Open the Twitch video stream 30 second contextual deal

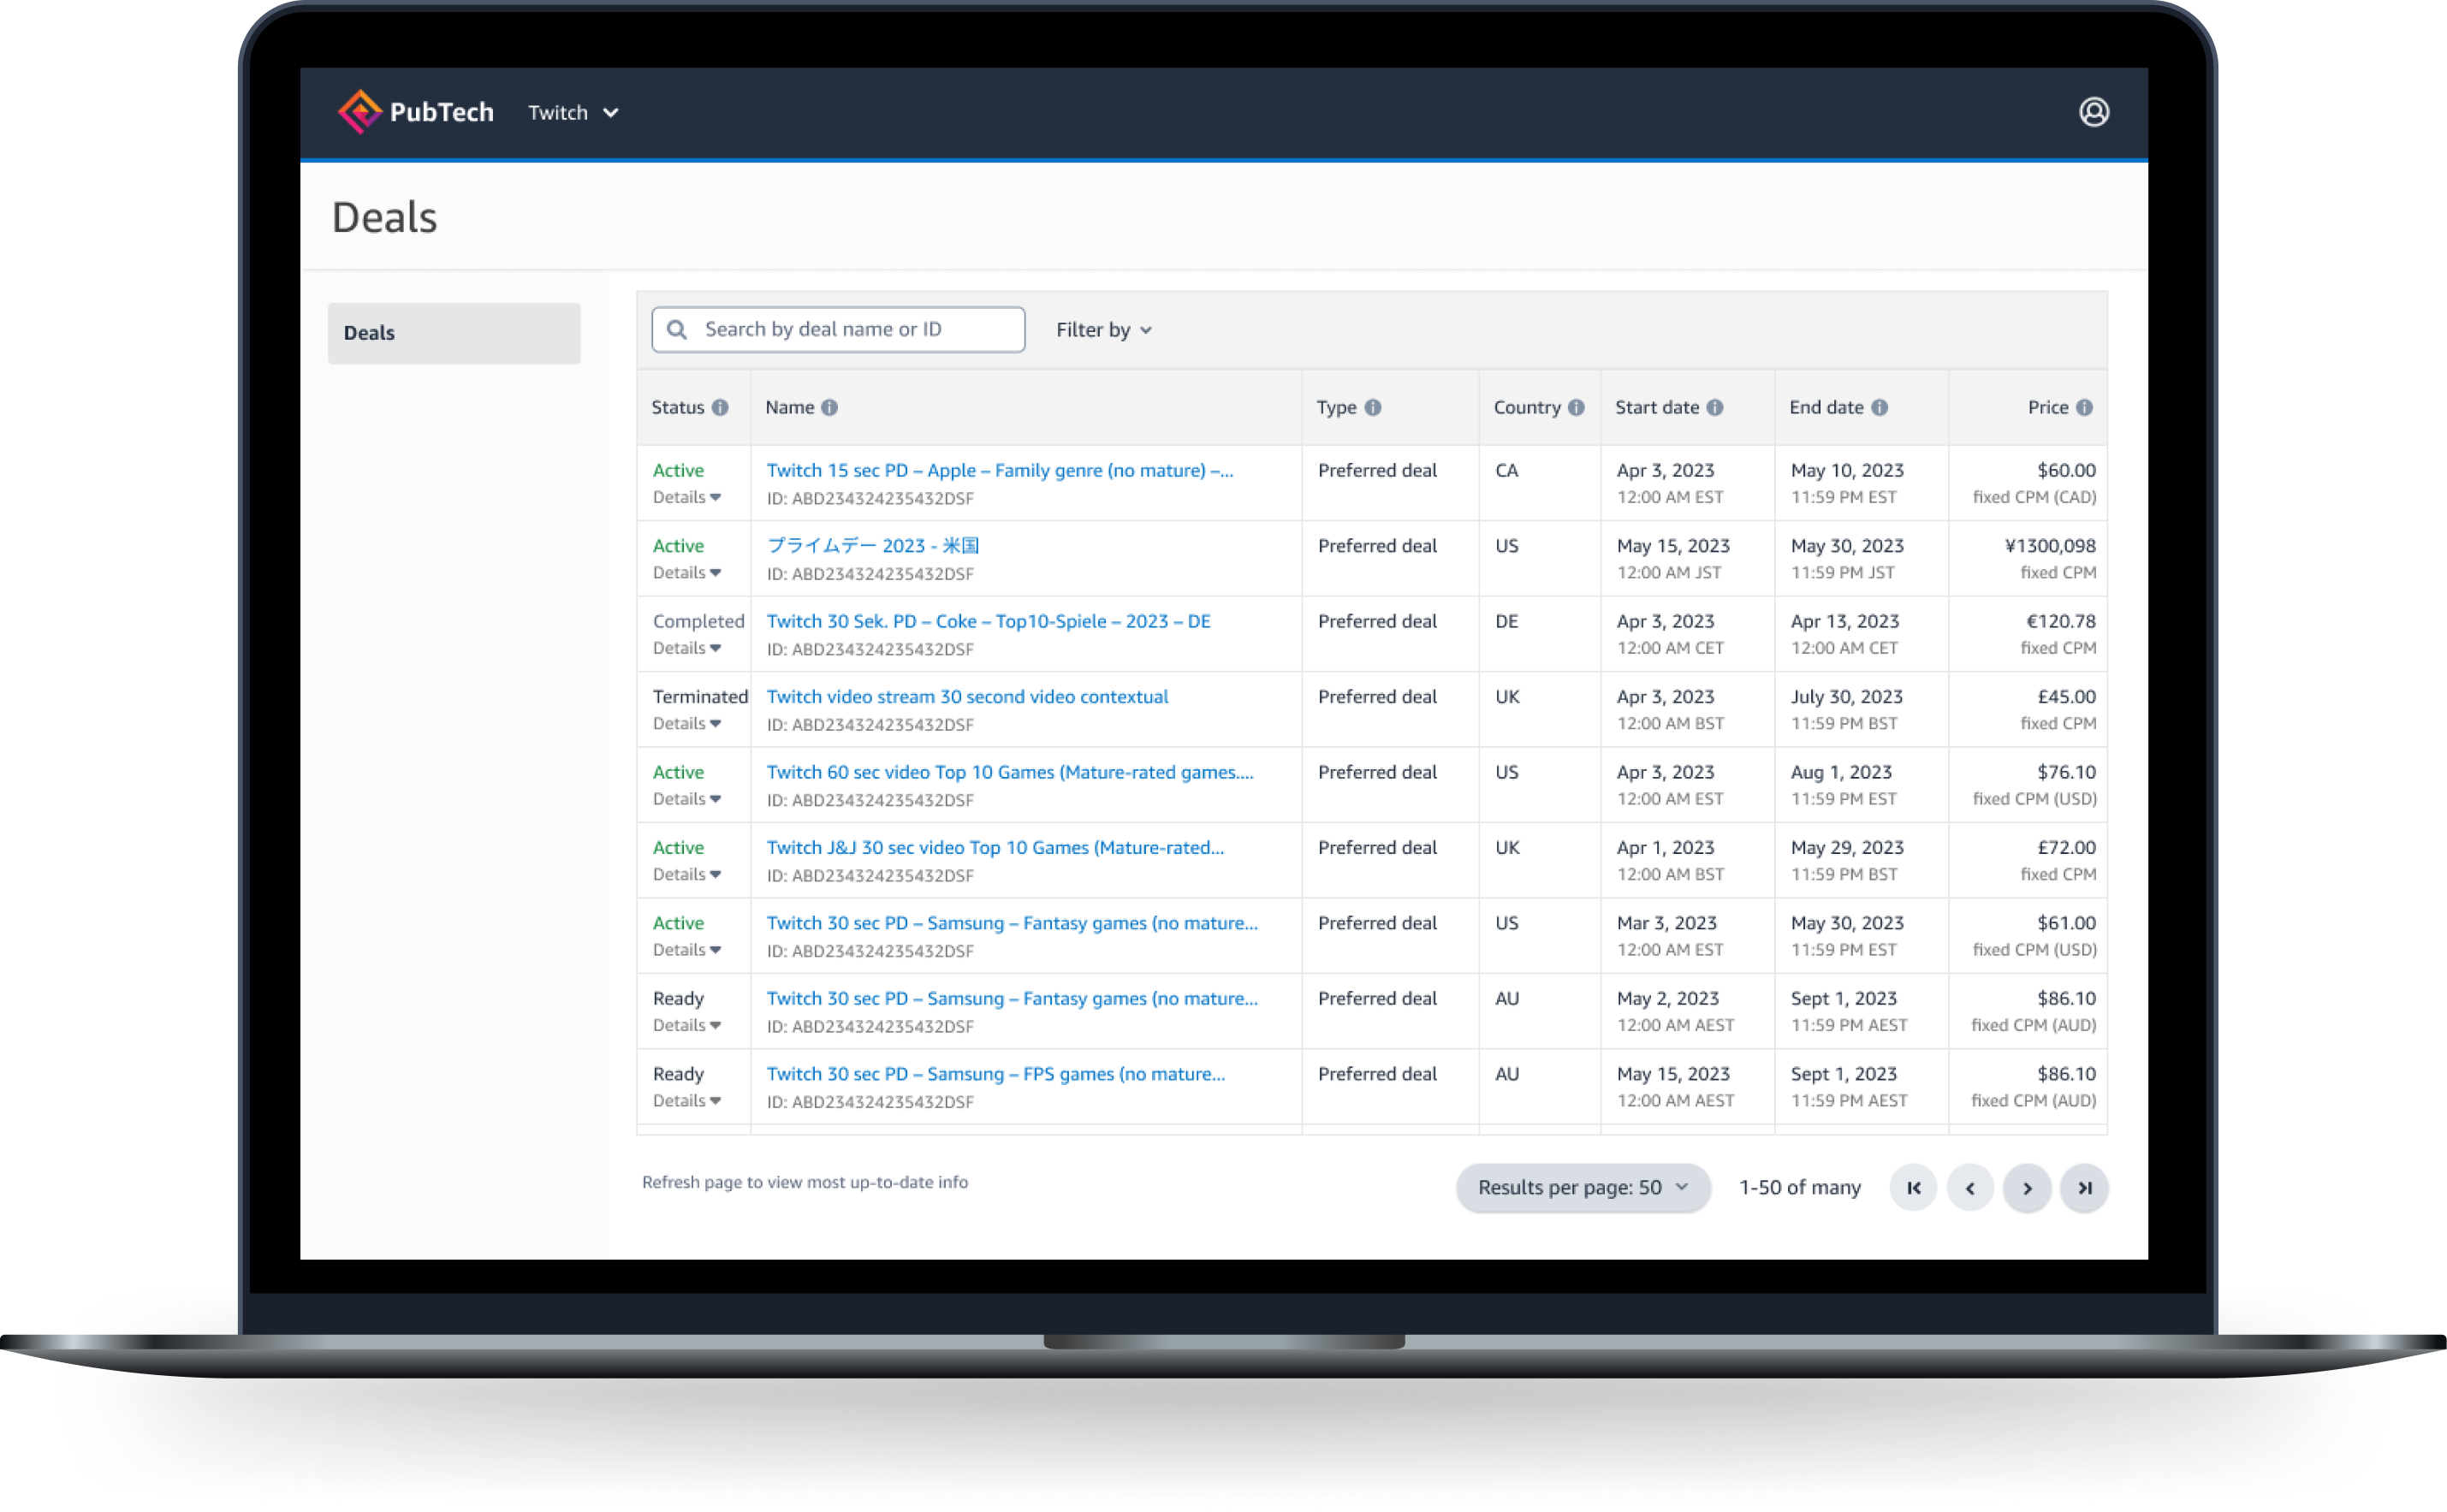[x=966, y=697]
